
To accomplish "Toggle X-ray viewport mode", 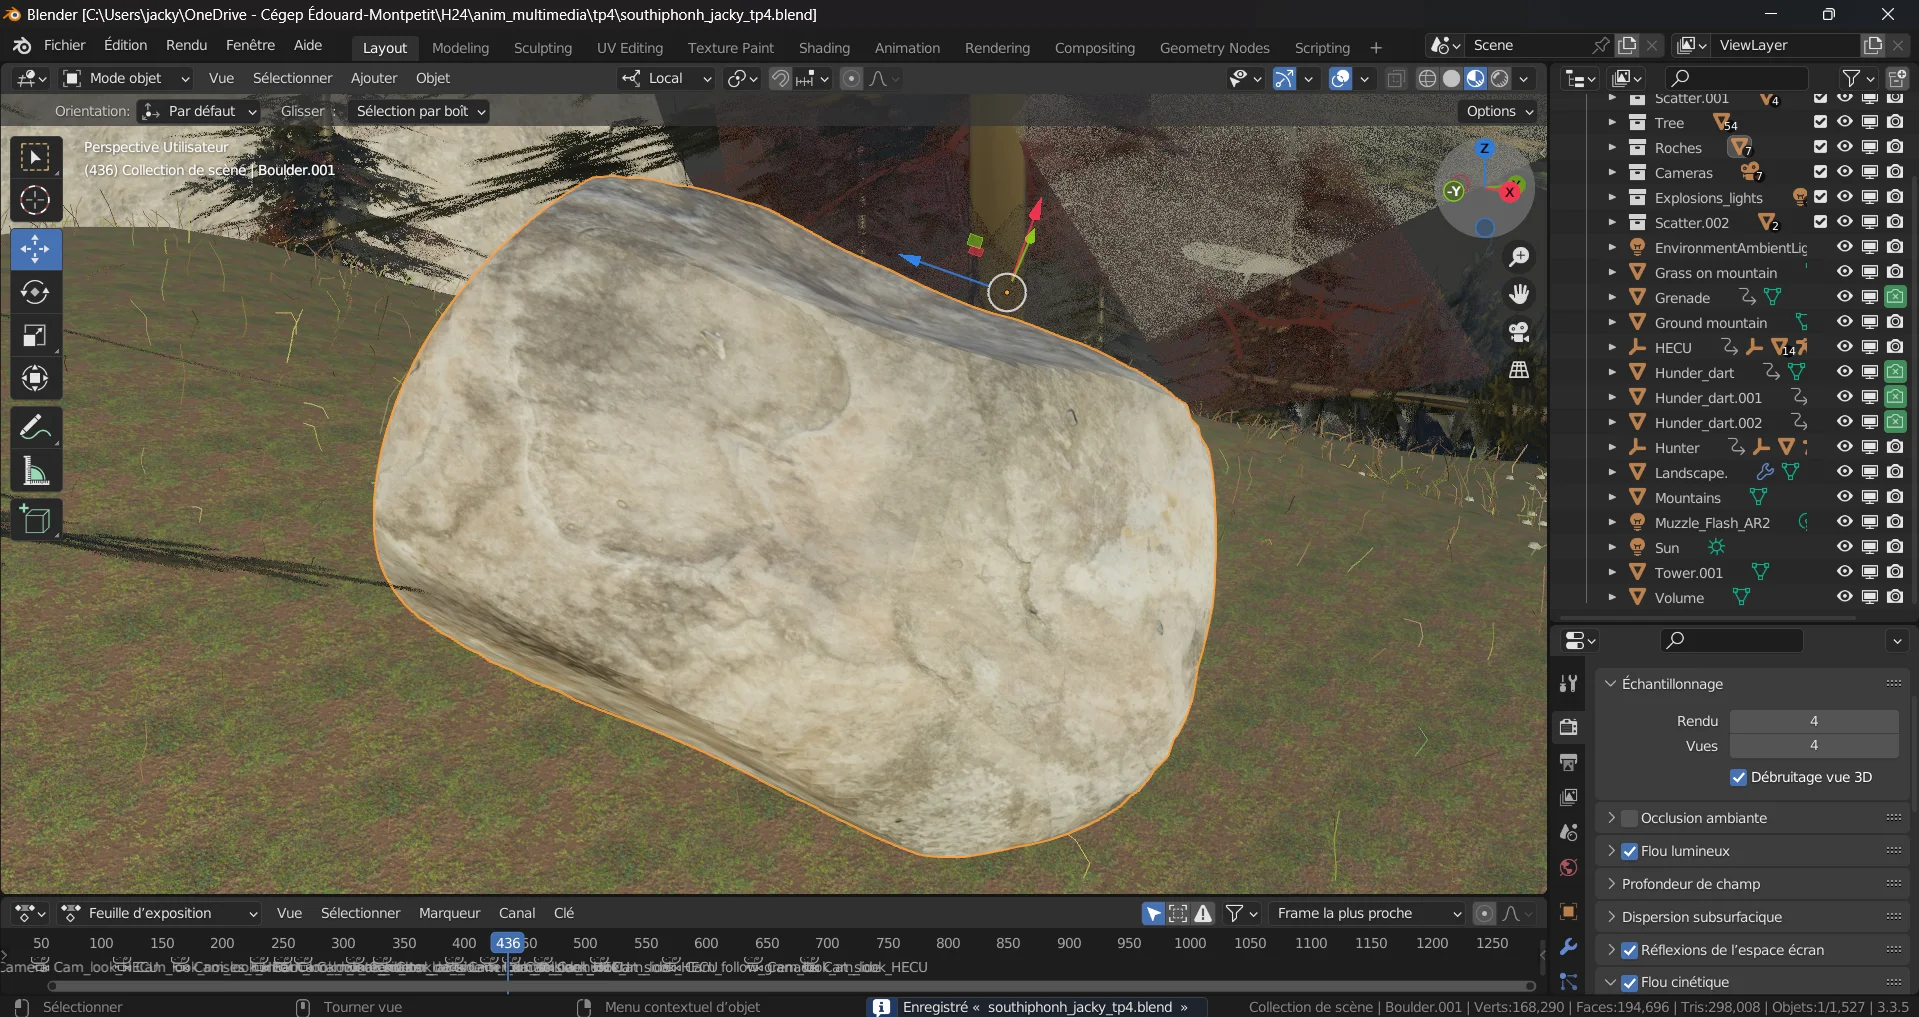I will pos(1396,78).
